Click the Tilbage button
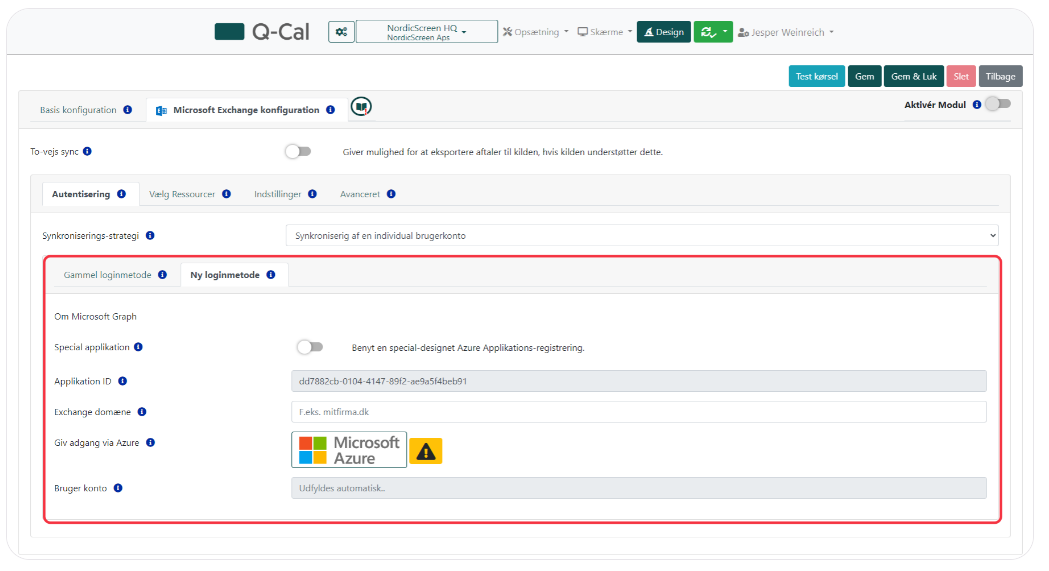 click(x=1001, y=76)
